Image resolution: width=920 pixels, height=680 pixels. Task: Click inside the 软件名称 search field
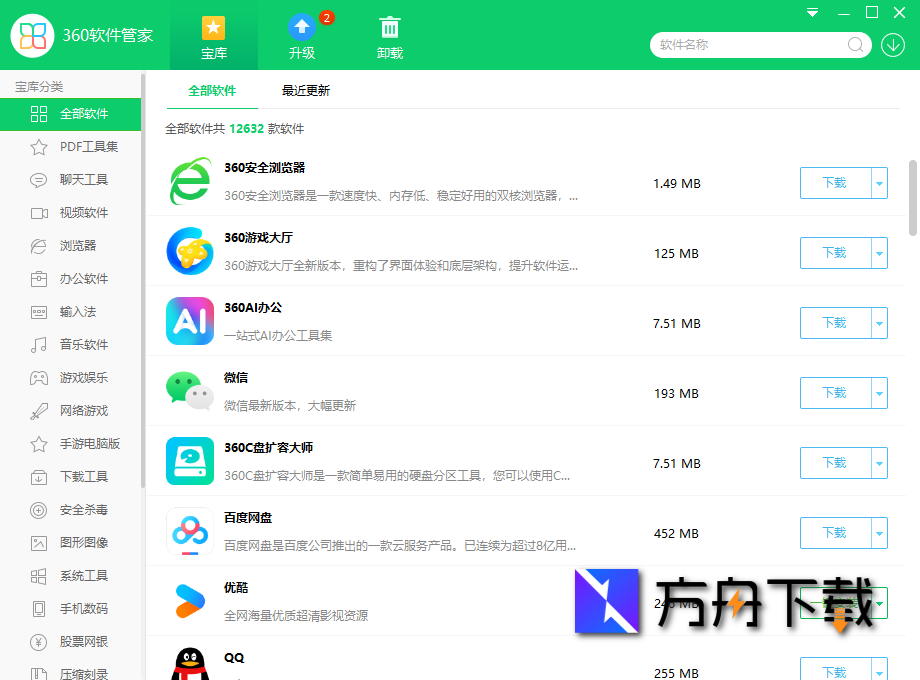click(x=750, y=45)
